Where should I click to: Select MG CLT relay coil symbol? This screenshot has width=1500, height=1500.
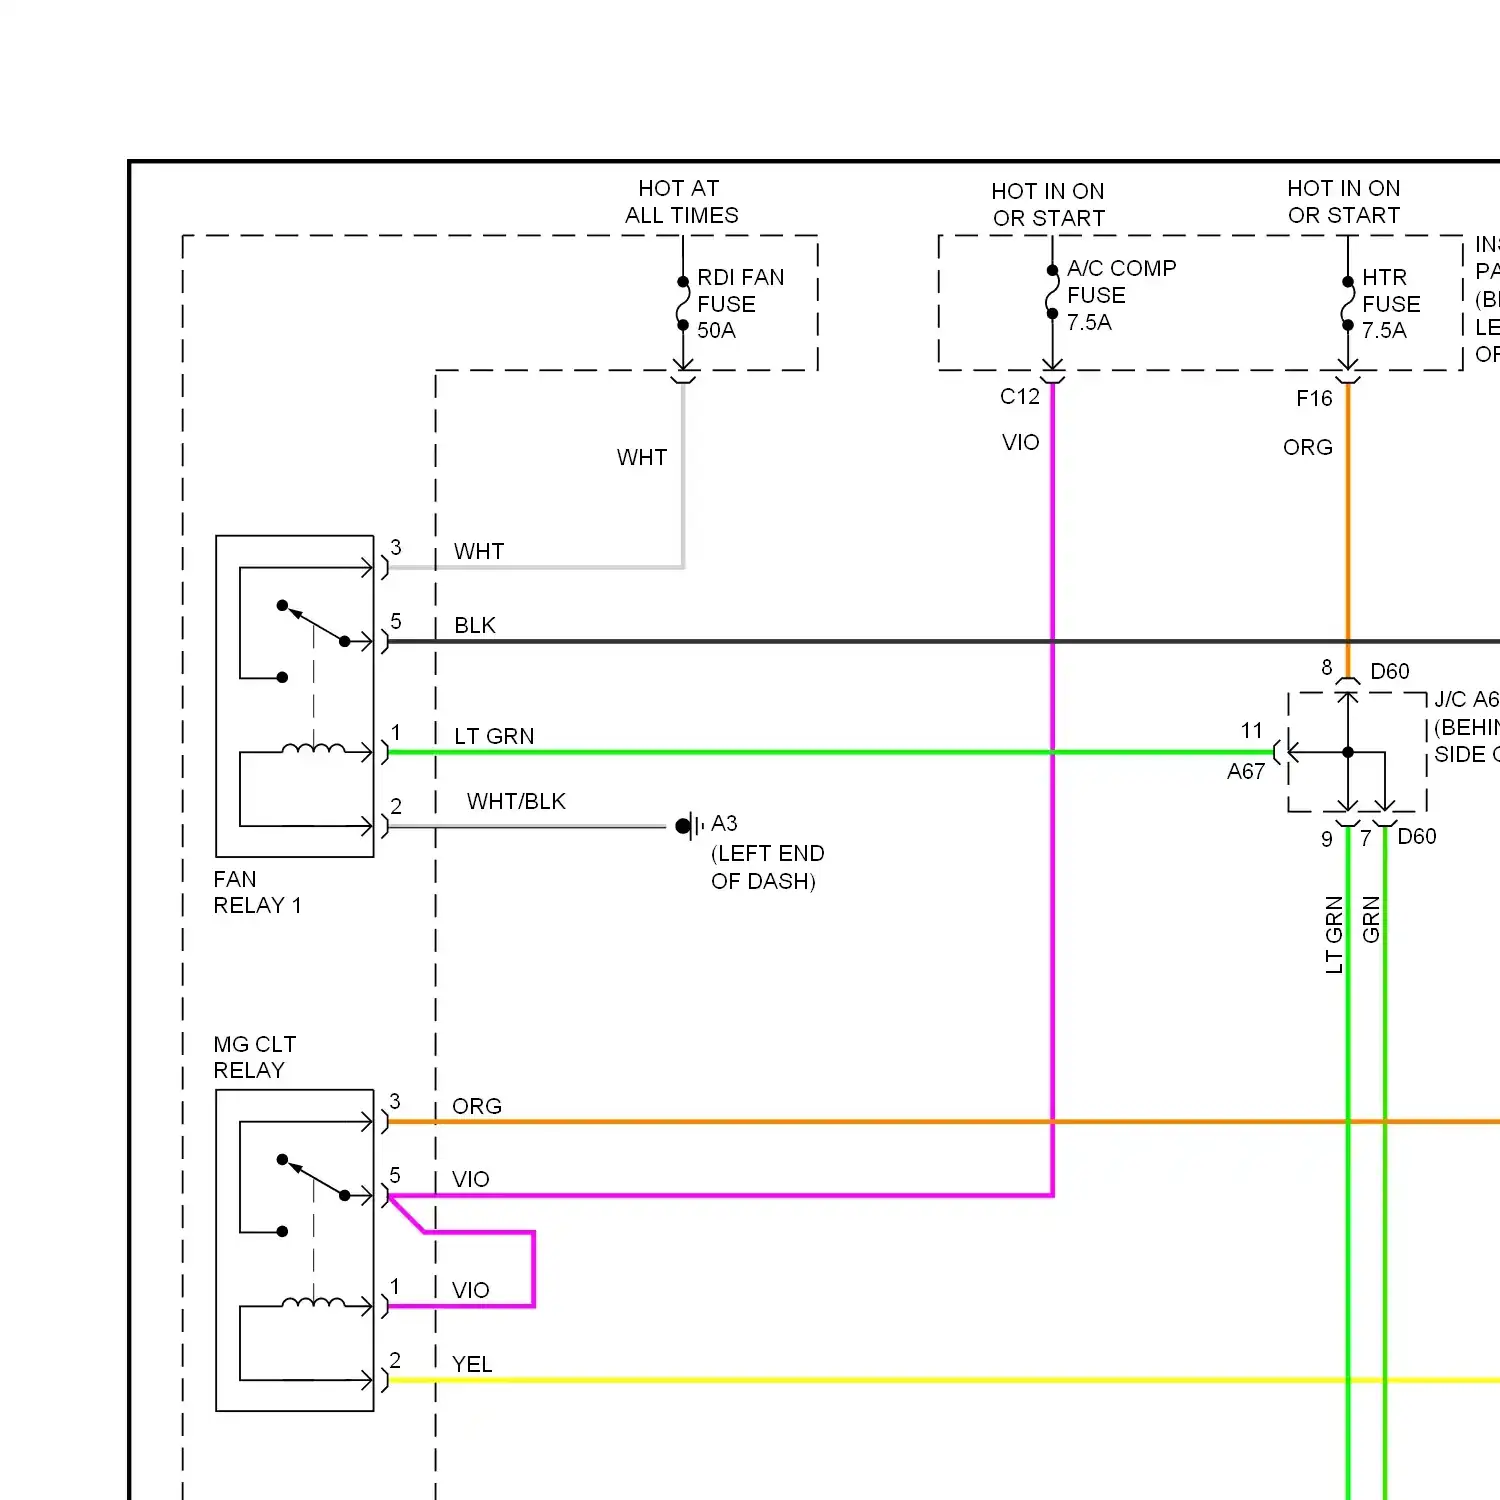tap(313, 1303)
